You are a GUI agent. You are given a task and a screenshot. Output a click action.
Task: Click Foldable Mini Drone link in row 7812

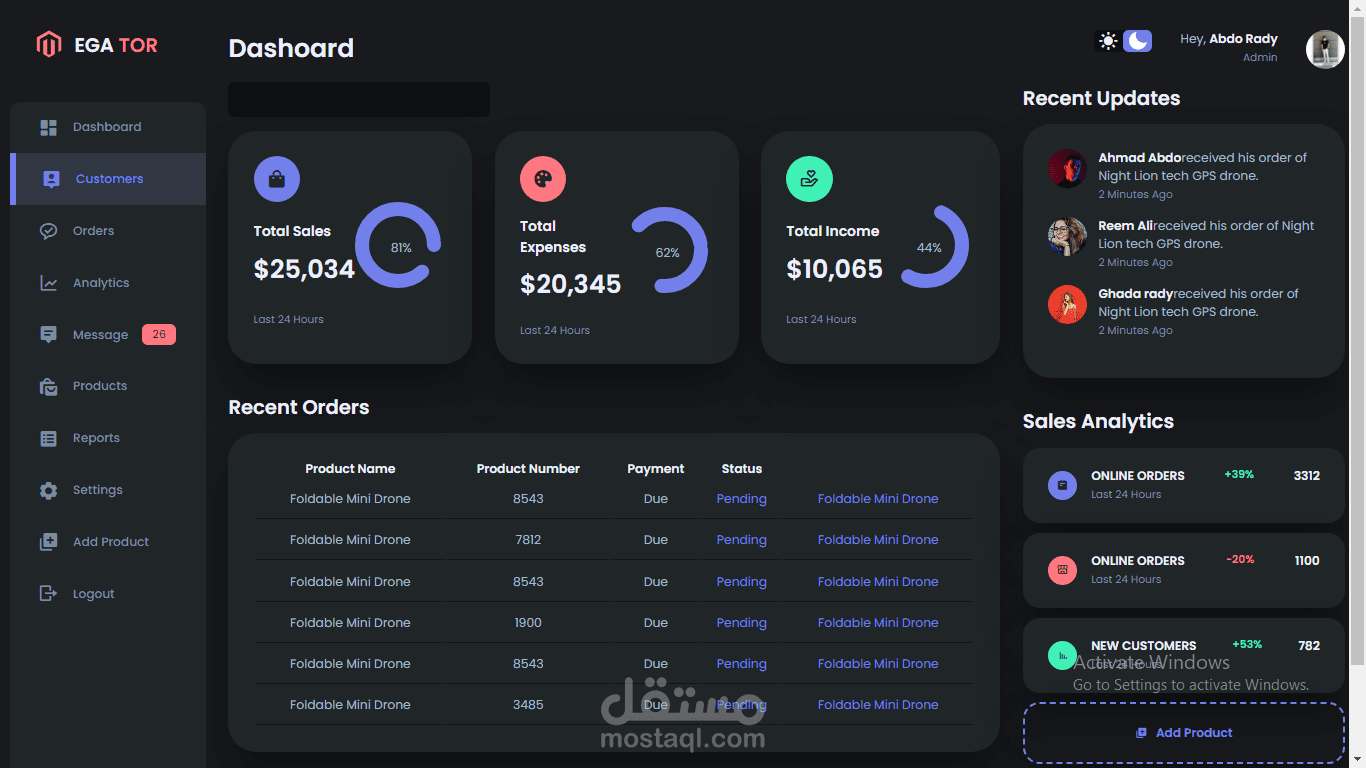(x=878, y=540)
